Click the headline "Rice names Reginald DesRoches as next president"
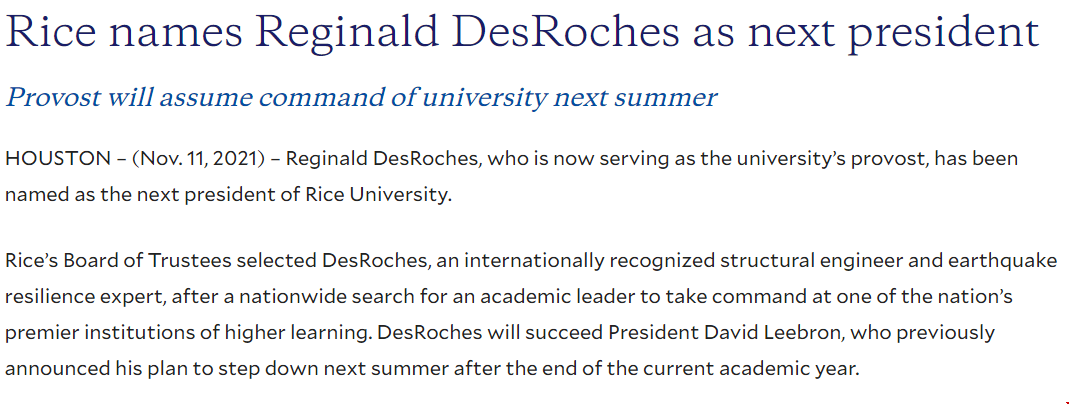Viewport: 1069px width, 404px height. click(522, 32)
